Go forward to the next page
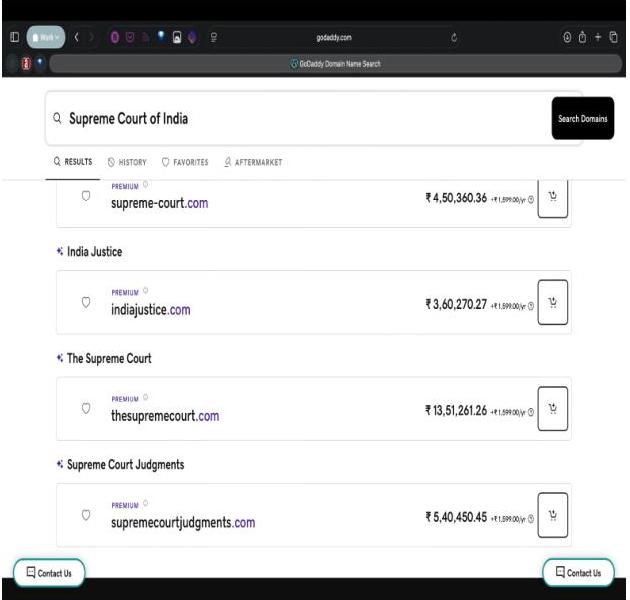Image resolution: width=630 pixels, height=600 pixels. (91, 37)
